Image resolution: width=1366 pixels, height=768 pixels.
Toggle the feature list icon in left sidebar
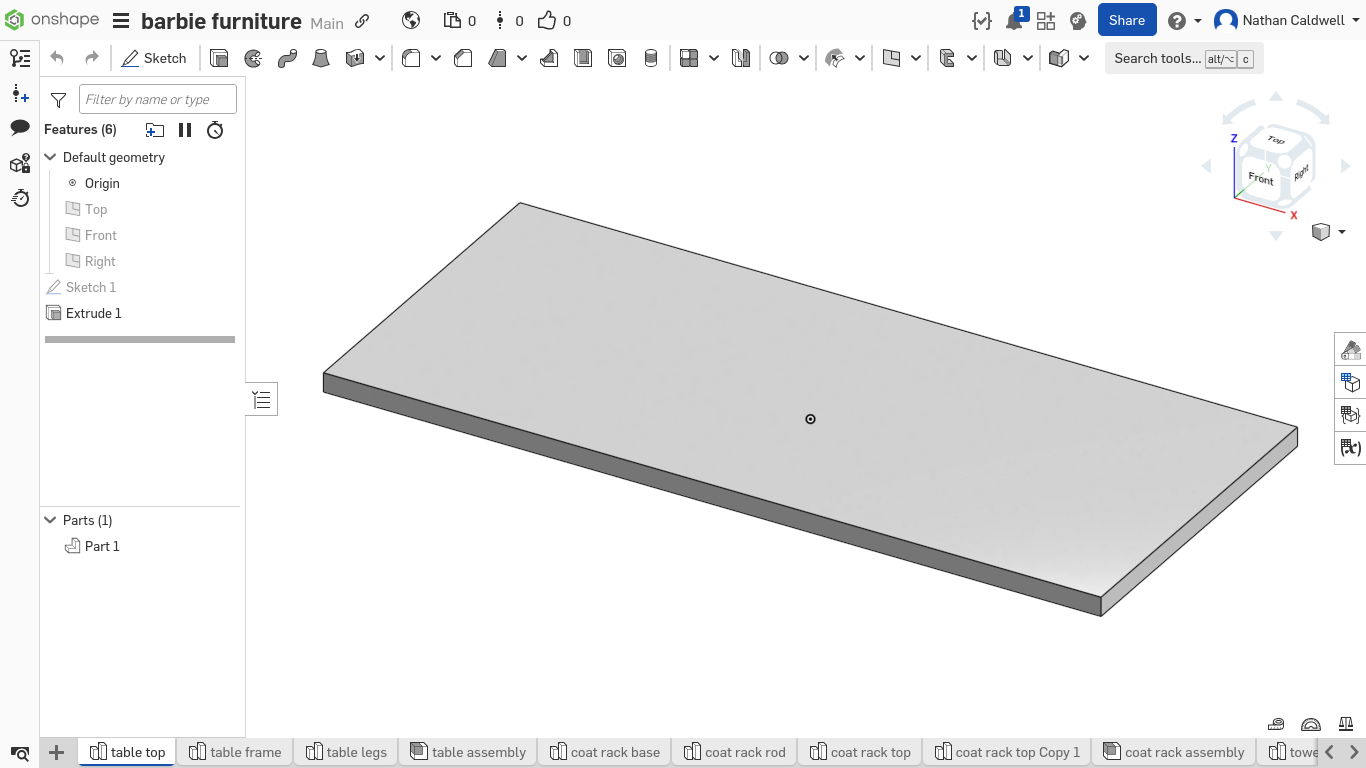point(20,59)
